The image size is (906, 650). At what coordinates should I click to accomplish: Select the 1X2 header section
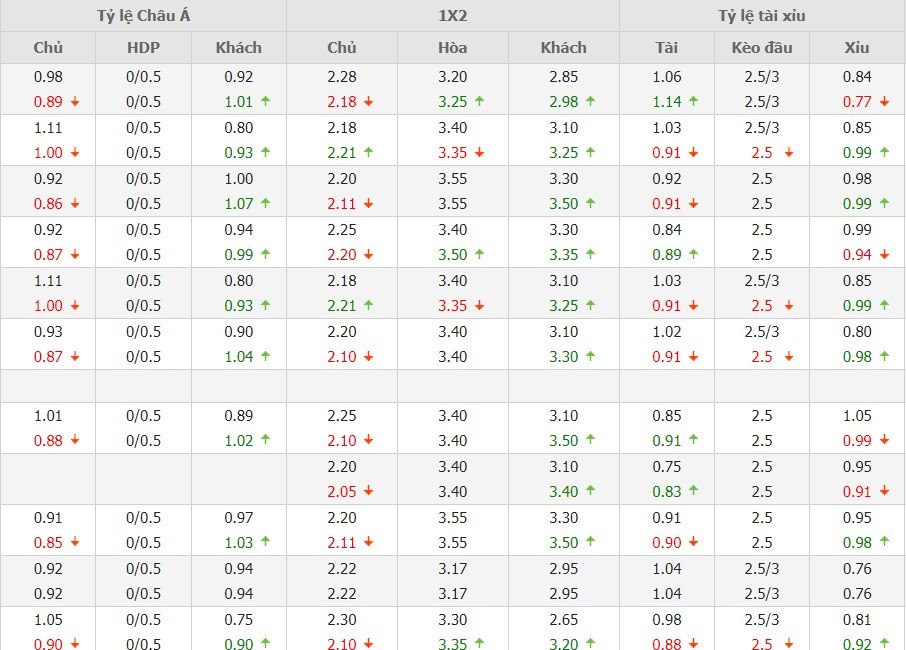452,16
